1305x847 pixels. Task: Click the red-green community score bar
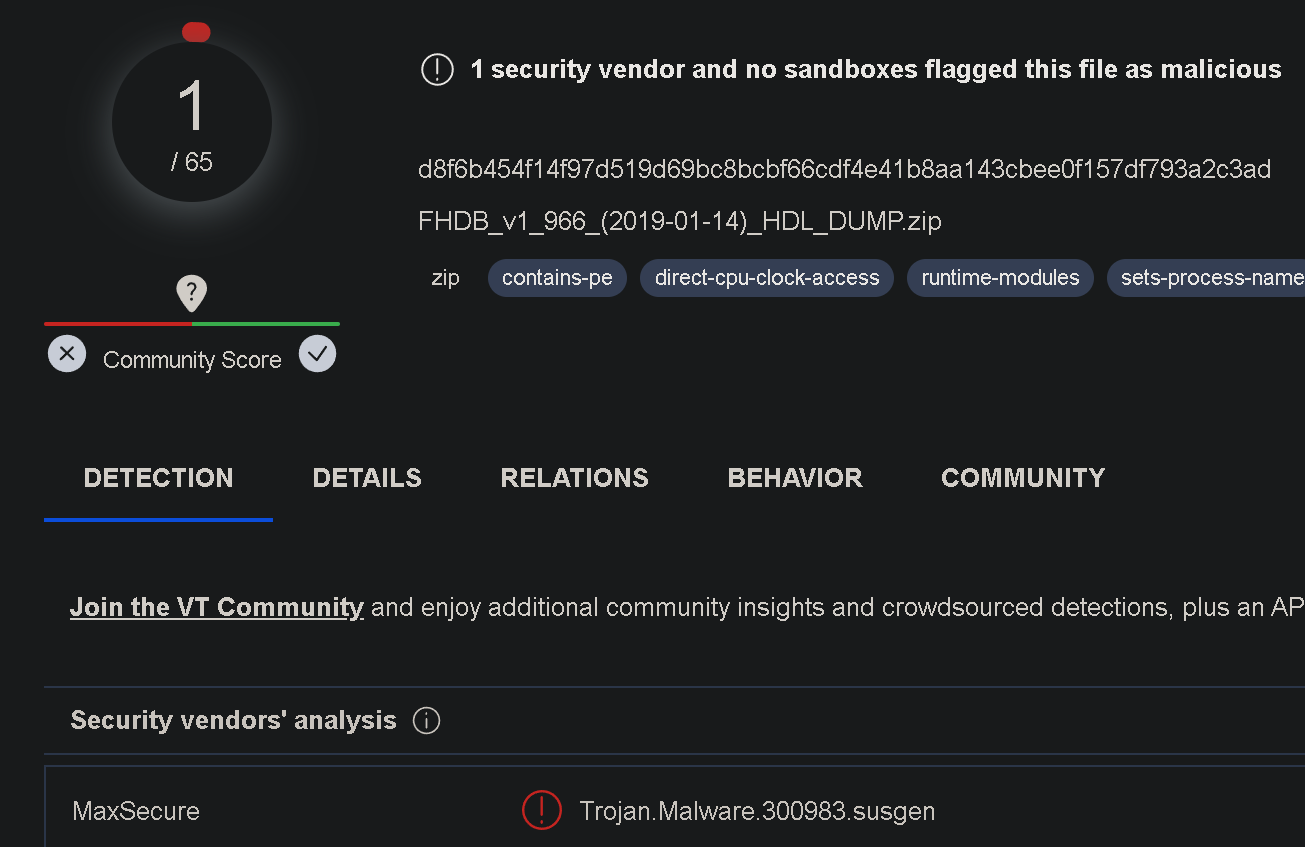192,324
